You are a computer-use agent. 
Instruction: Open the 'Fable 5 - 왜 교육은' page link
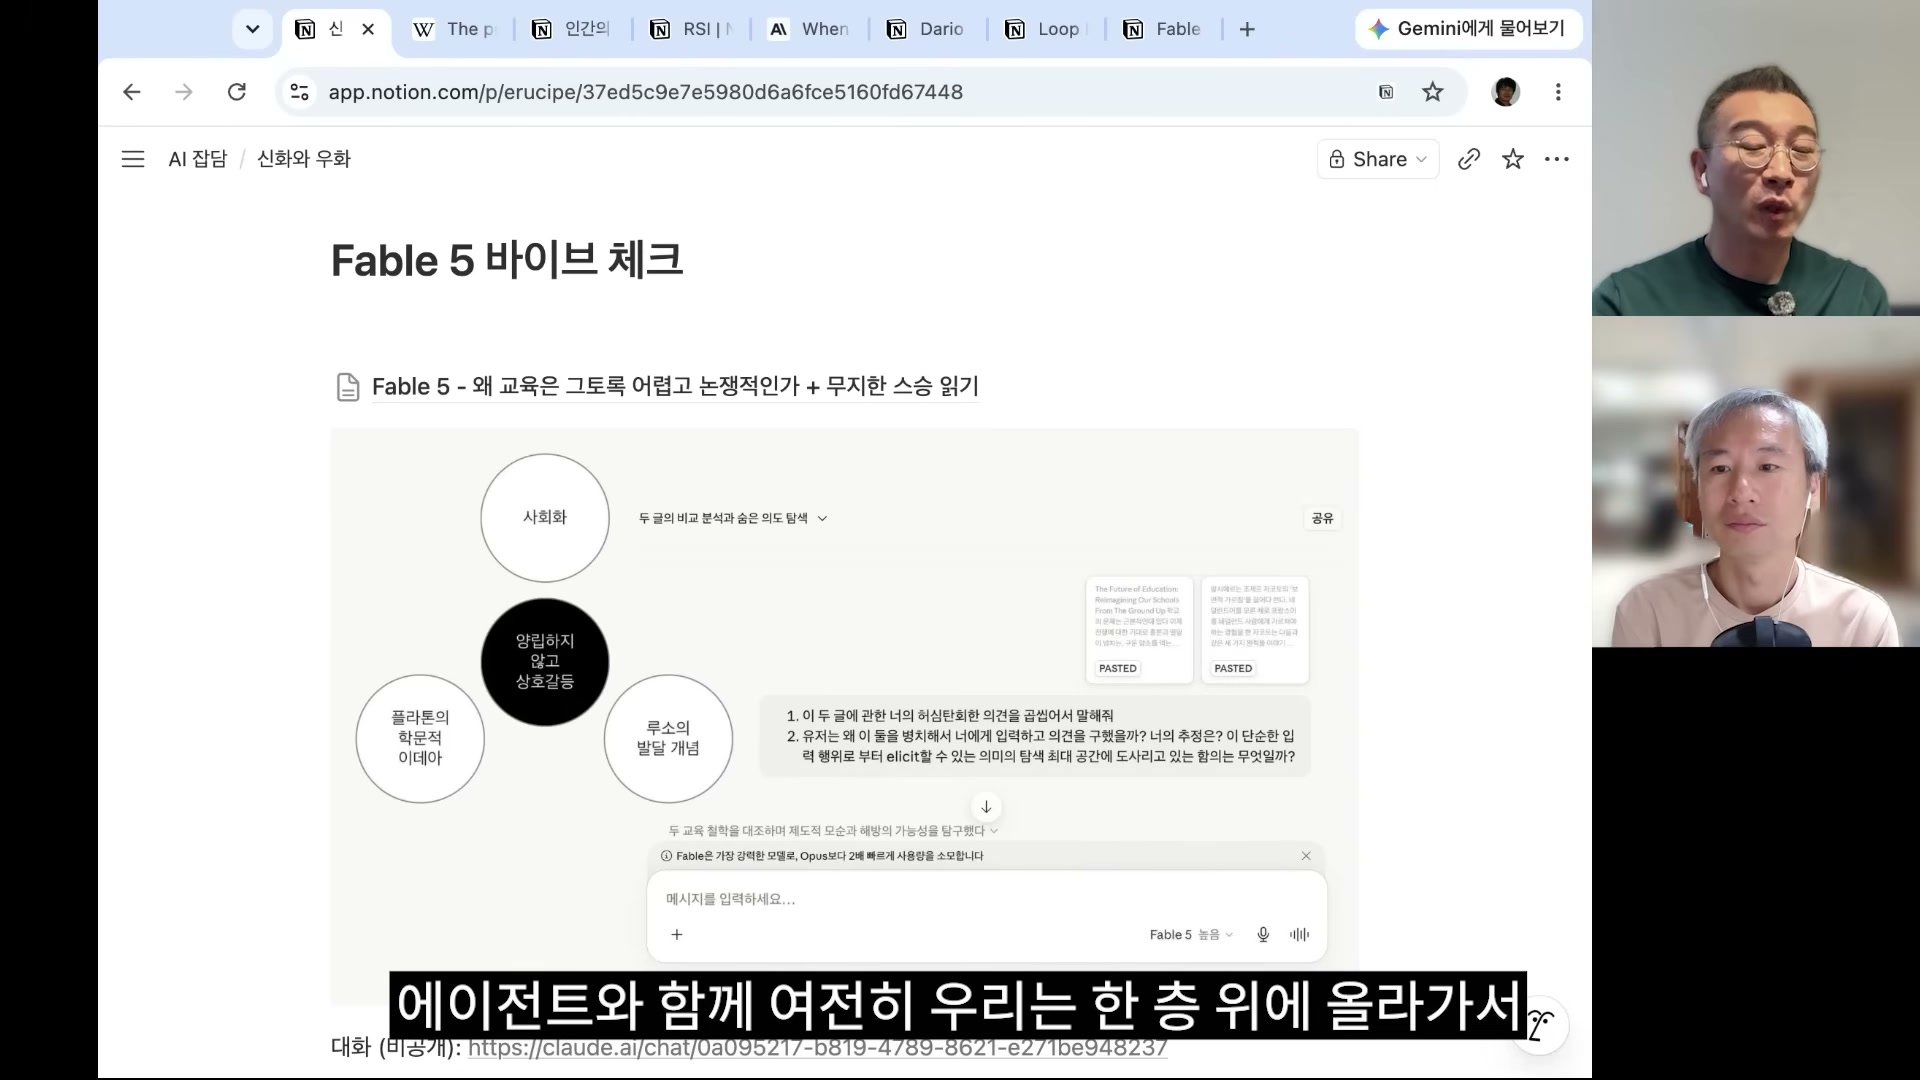[x=675, y=386]
